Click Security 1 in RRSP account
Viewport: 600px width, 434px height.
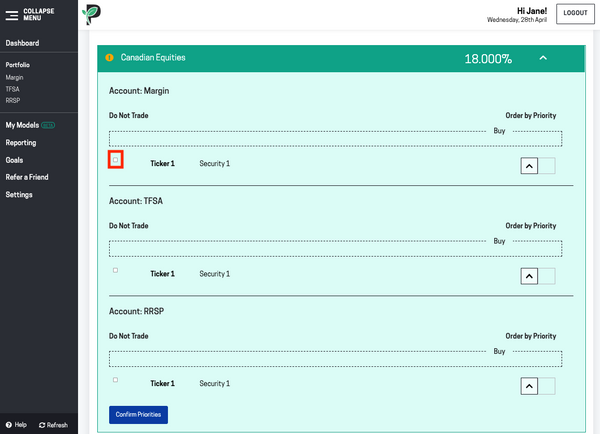pos(215,383)
